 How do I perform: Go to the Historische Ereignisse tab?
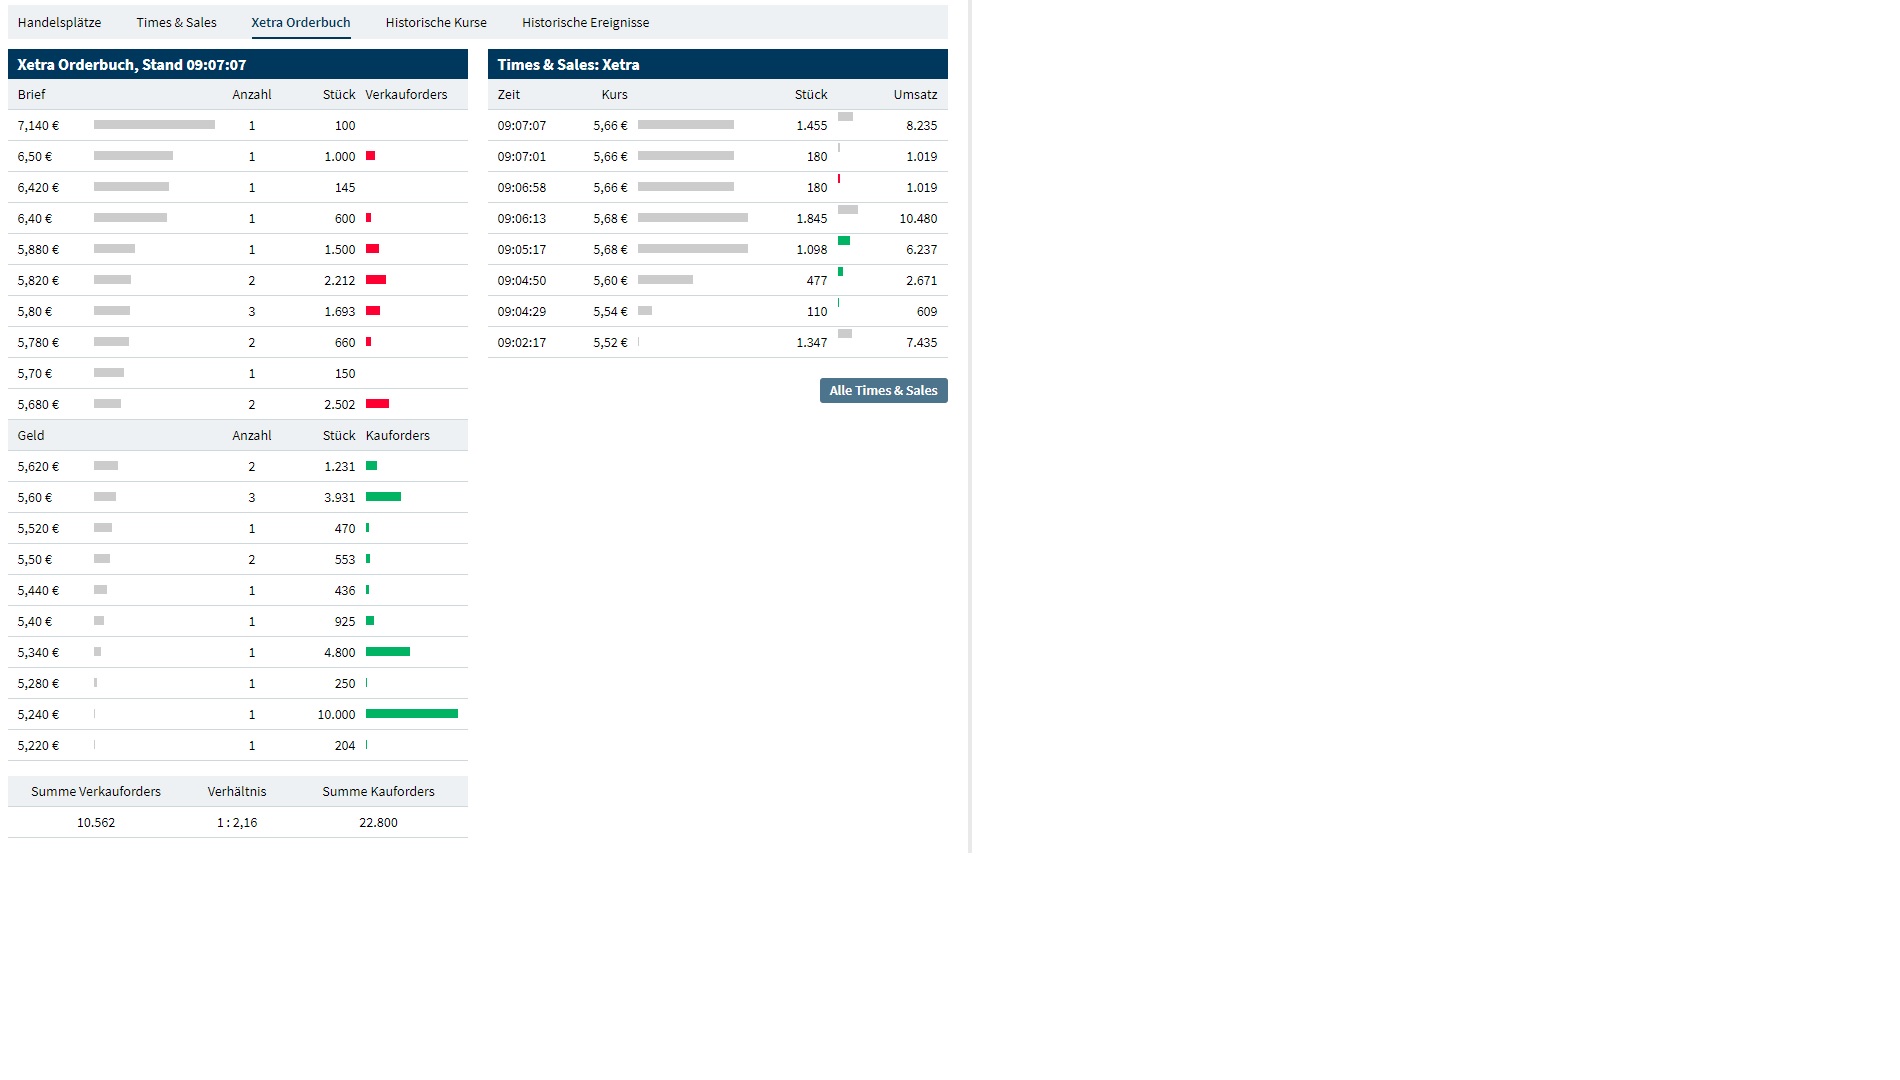pos(585,22)
